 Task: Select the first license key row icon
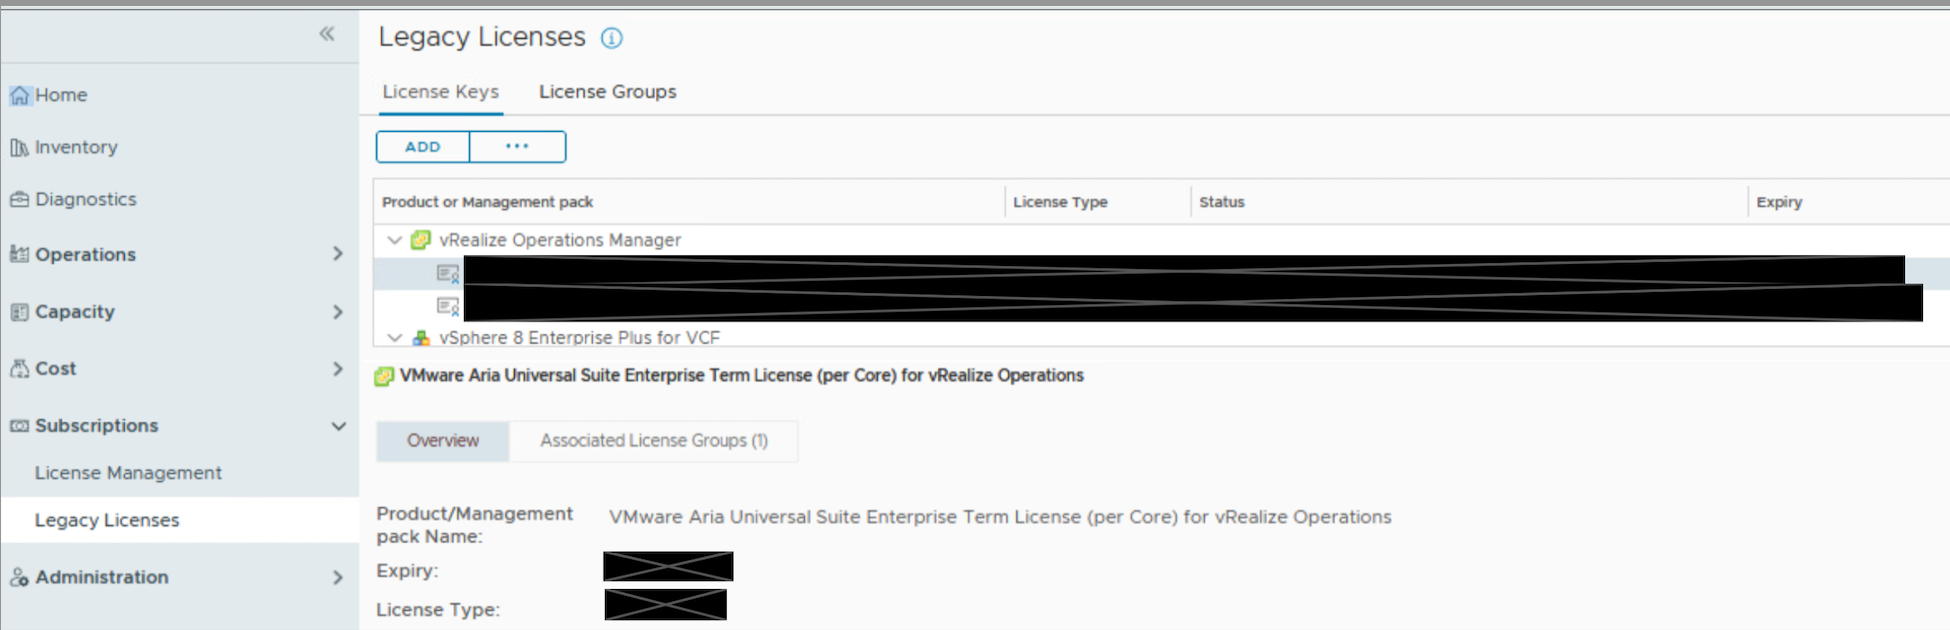coord(448,273)
